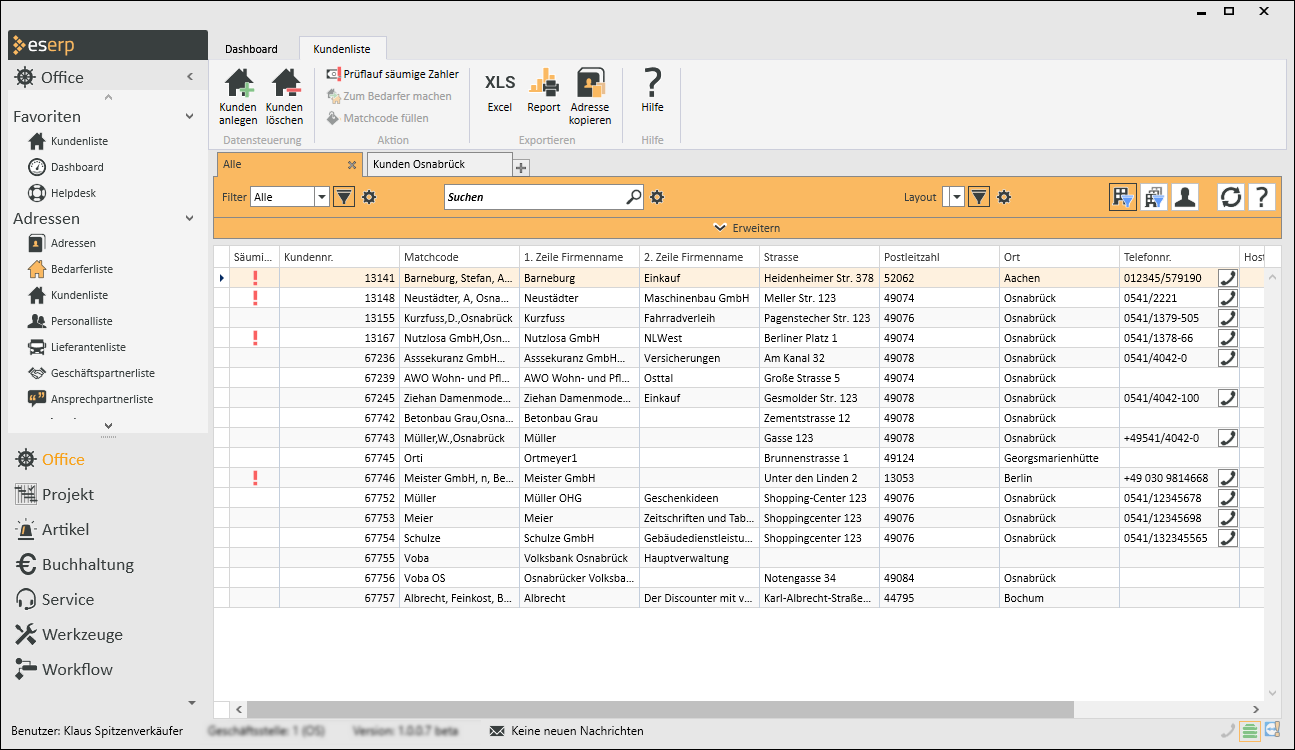
Task: Open Lieferantenliste in the sidebar
Action: [x=88, y=347]
